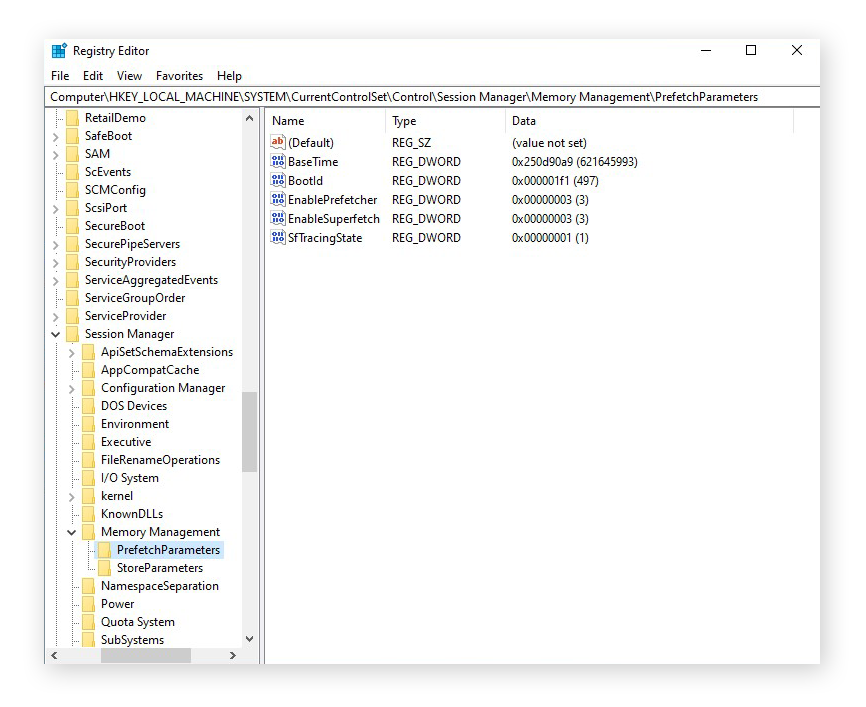
Task: Open the View menu
Action: pyautogui.click(x=129, y=76)
